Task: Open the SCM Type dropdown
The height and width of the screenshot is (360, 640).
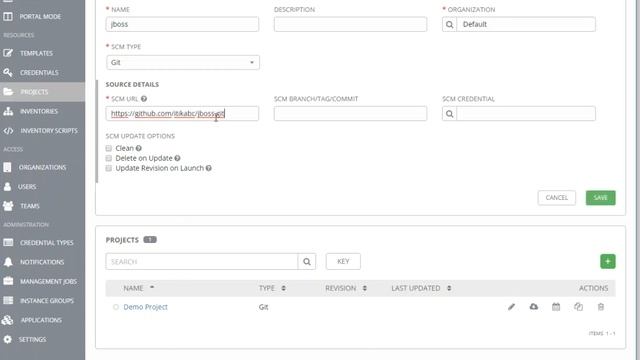Action: (182, 62)
